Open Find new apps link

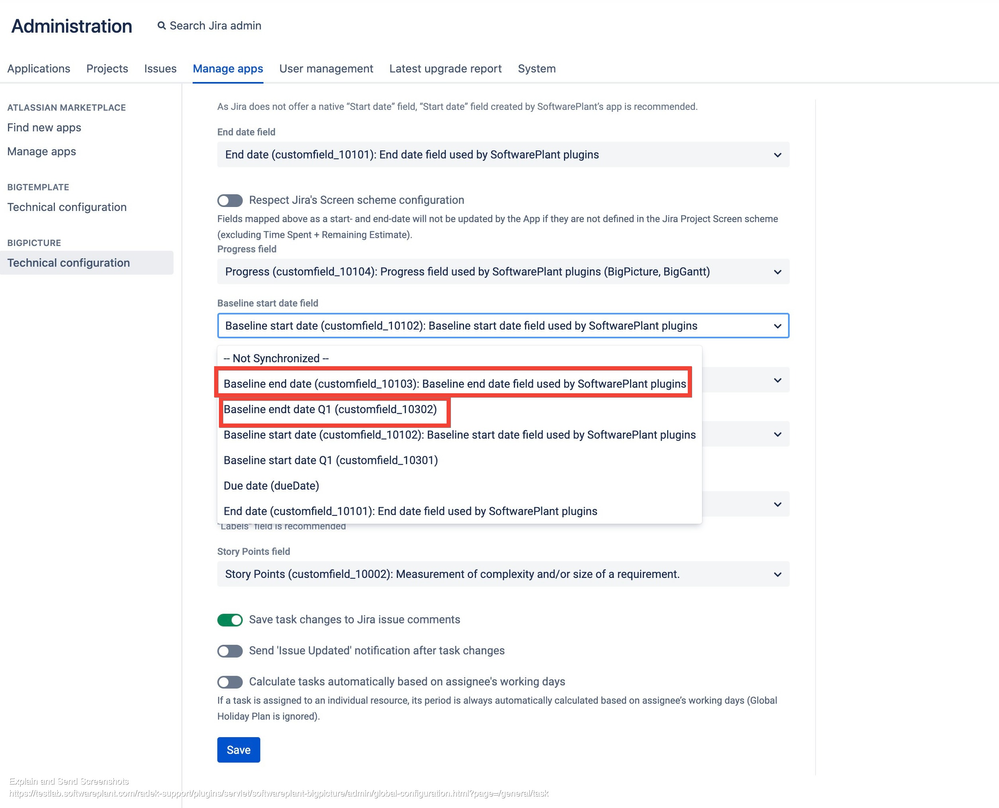44,127
